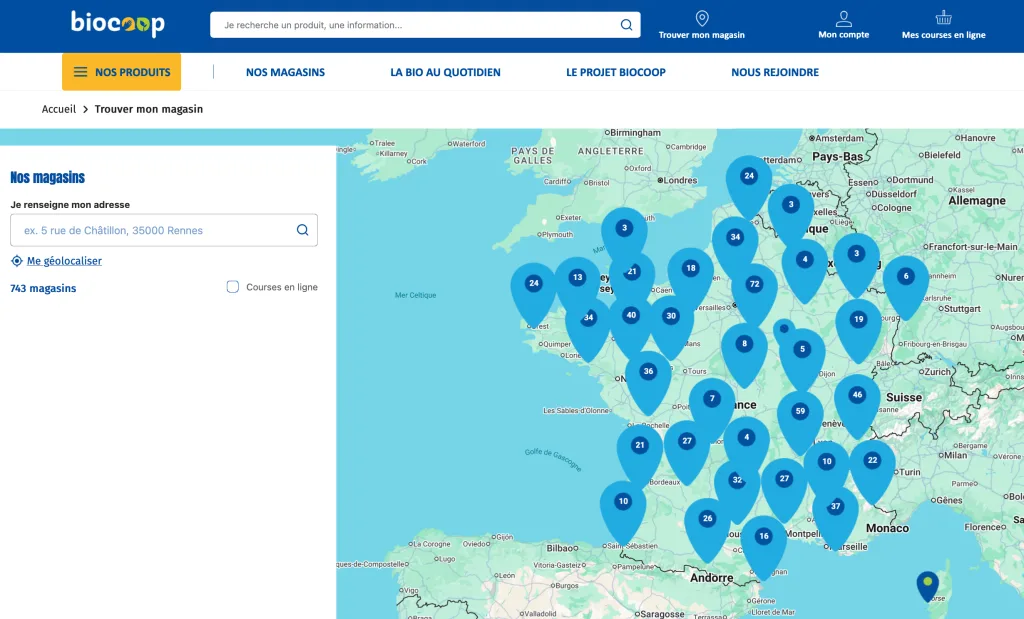Click address field search magnifier icon

pyautogui.click(x=302, y=230)
